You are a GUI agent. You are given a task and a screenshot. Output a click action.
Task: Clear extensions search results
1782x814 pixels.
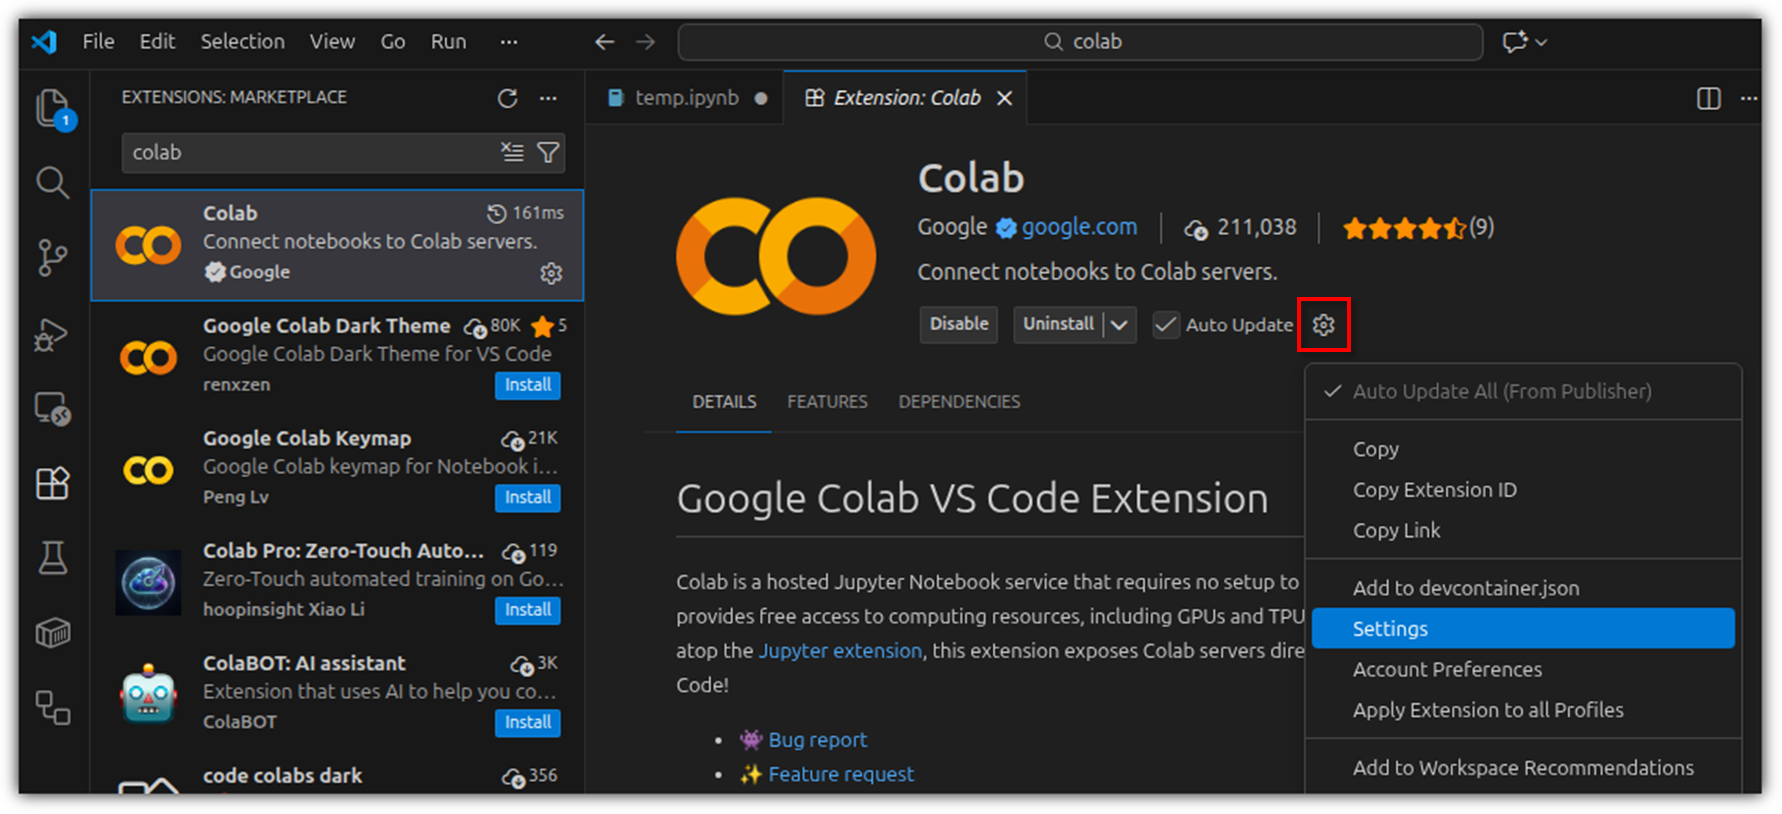[512, 152]
